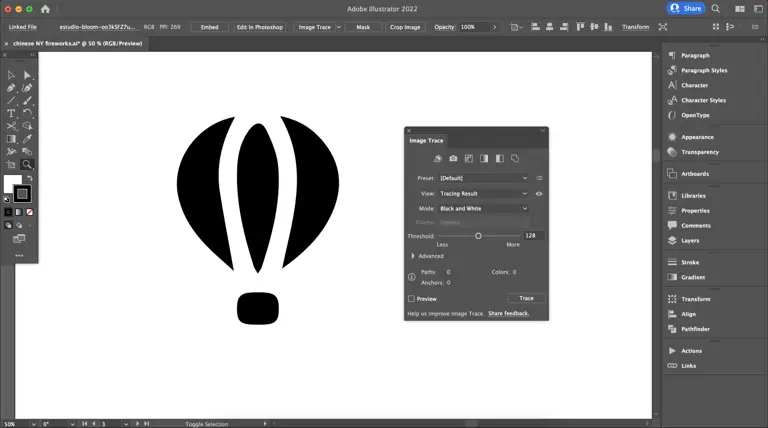768x428 pixels.
Task: Click the Image Trace control bar button
Action: coord(314,27)
